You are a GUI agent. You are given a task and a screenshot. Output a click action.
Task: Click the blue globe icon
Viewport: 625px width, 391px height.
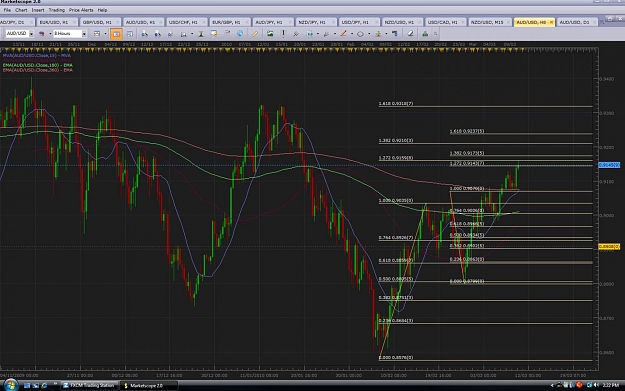[x=240, y=33]
